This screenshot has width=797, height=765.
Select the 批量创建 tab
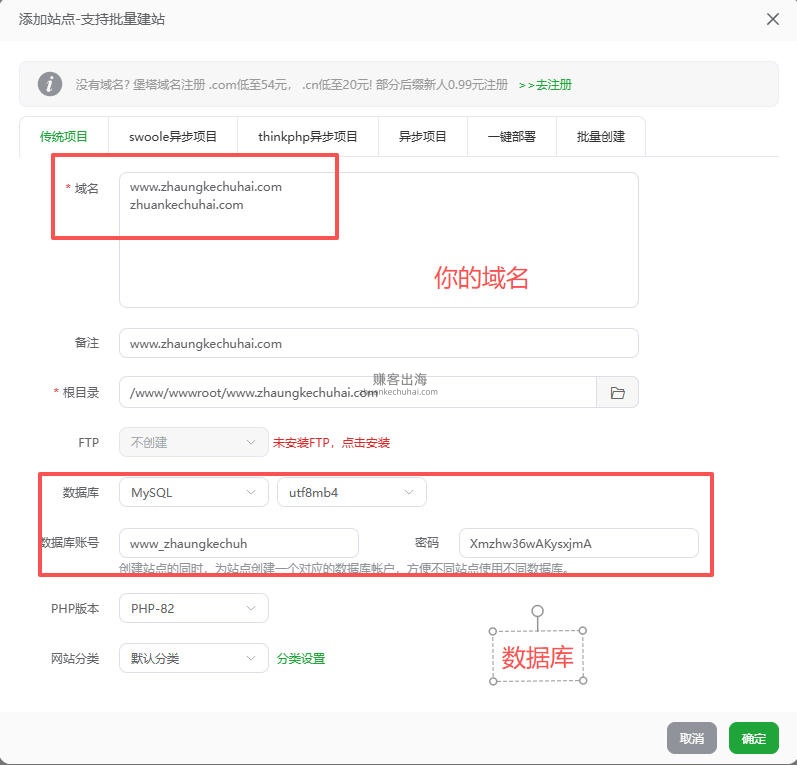pos(600,137)
